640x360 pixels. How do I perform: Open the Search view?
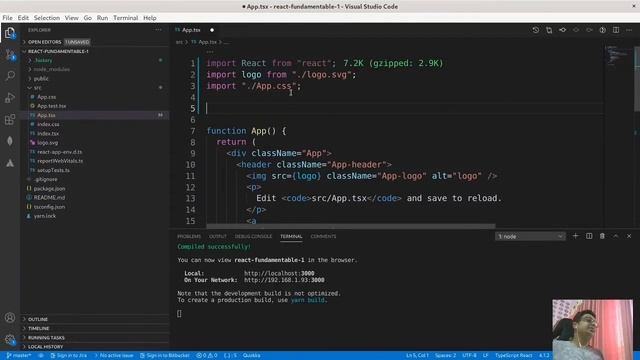pyautogui.click(x=10, y=76)
